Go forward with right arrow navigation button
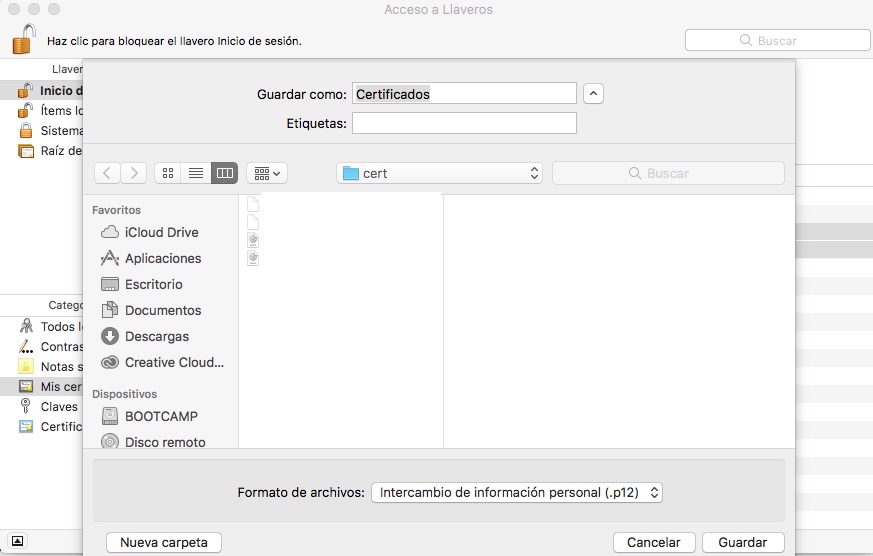Viewport: 873px width, 556px height. tap(134, 173)
